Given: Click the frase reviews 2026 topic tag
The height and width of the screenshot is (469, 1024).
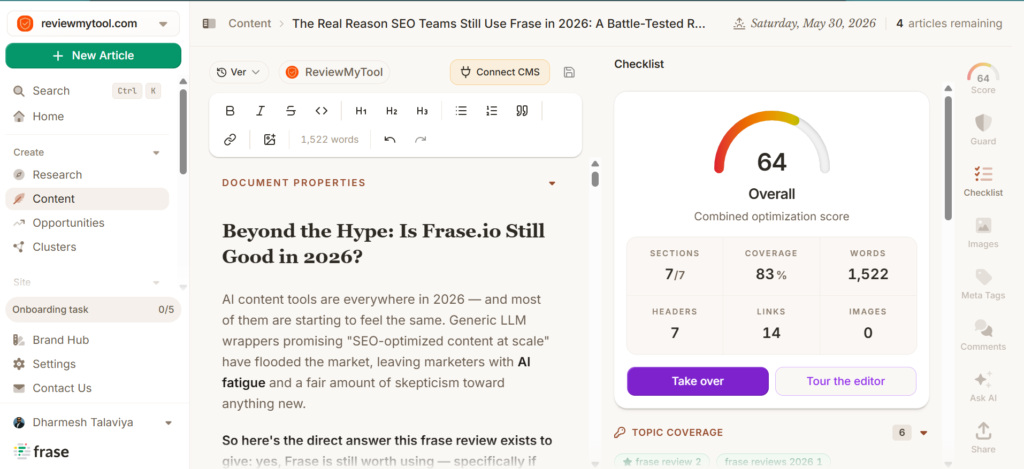Looking at the screenshot, I should (773, 462).
